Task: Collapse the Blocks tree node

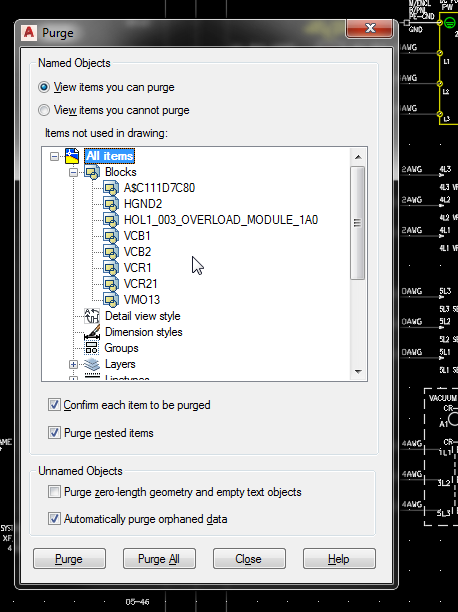Action: click(x=73, y=173)
